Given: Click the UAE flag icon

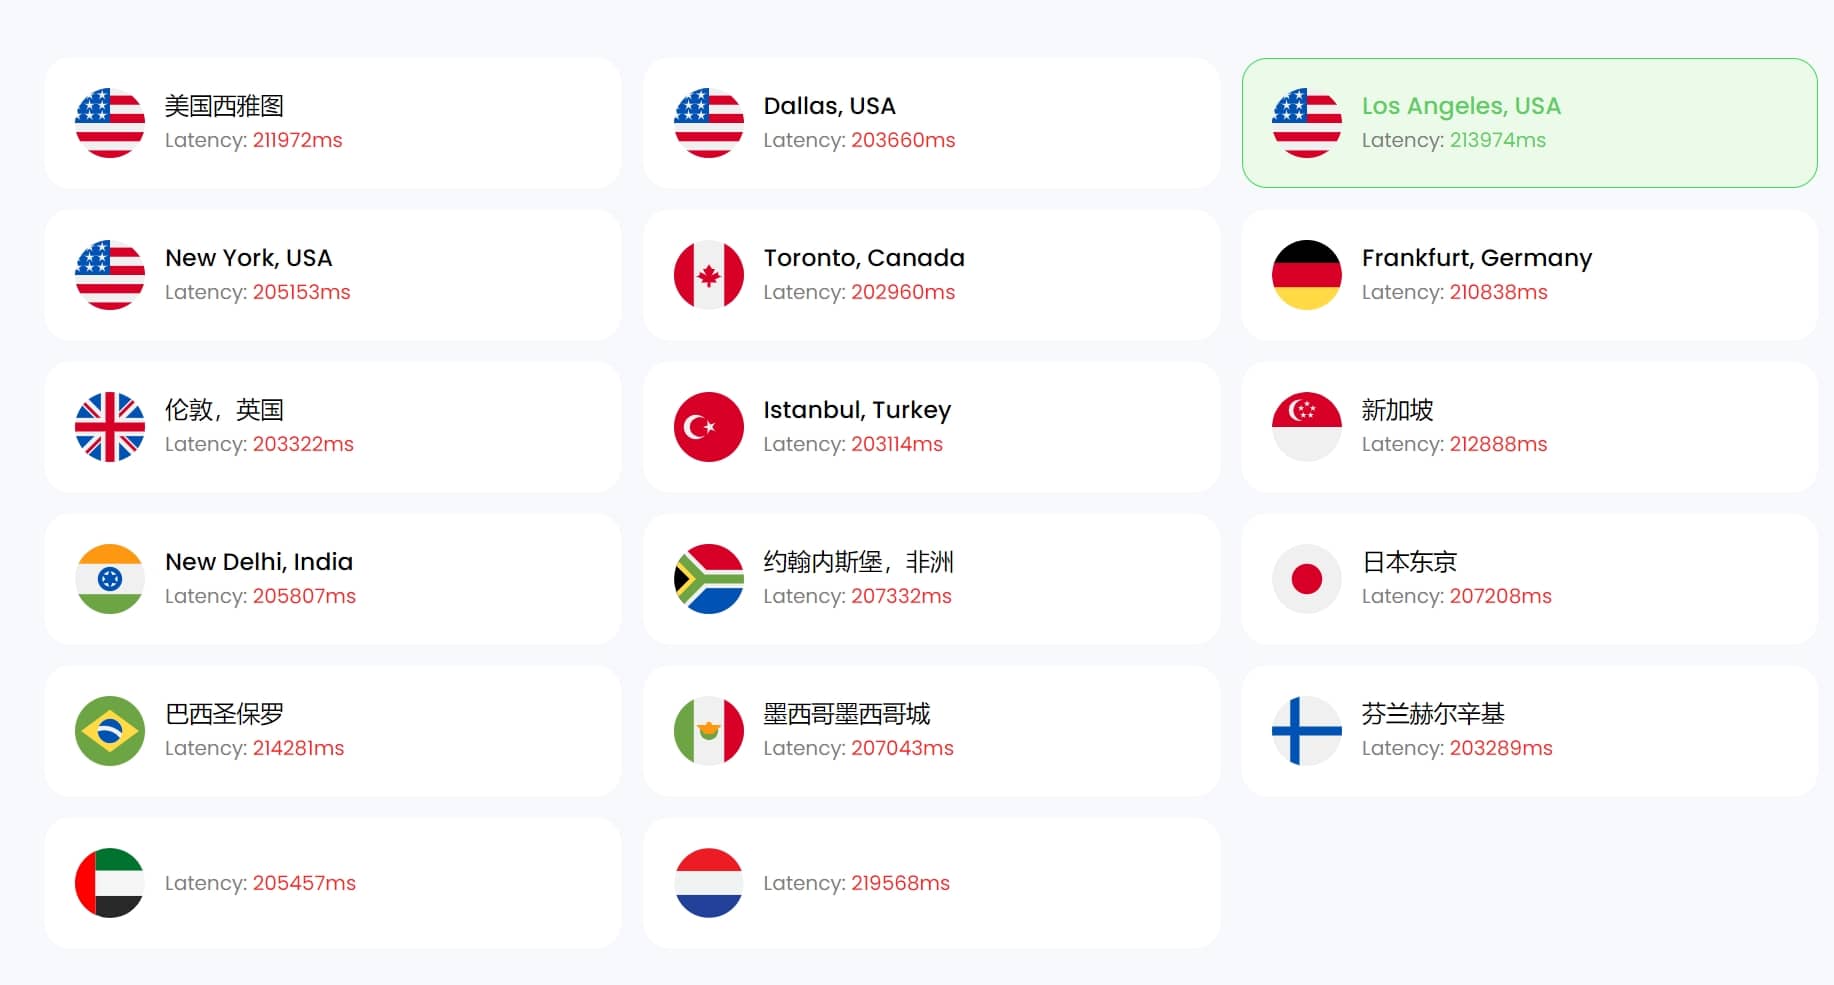Looking at the screenshot, I should (x=110, y=883).
